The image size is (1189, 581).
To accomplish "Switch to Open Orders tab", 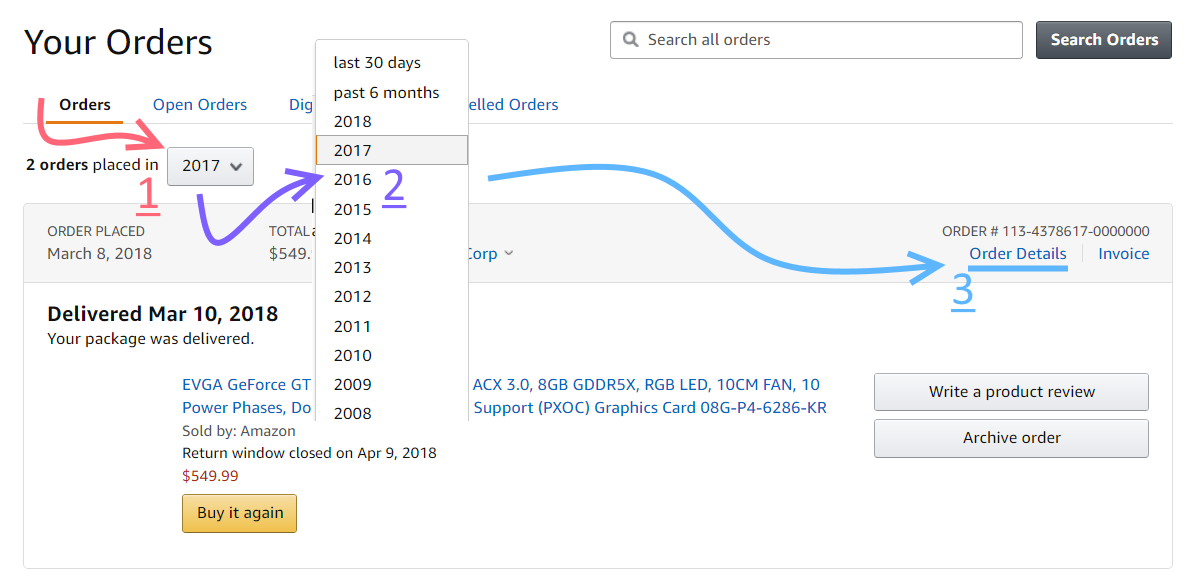I will (200, 105).
